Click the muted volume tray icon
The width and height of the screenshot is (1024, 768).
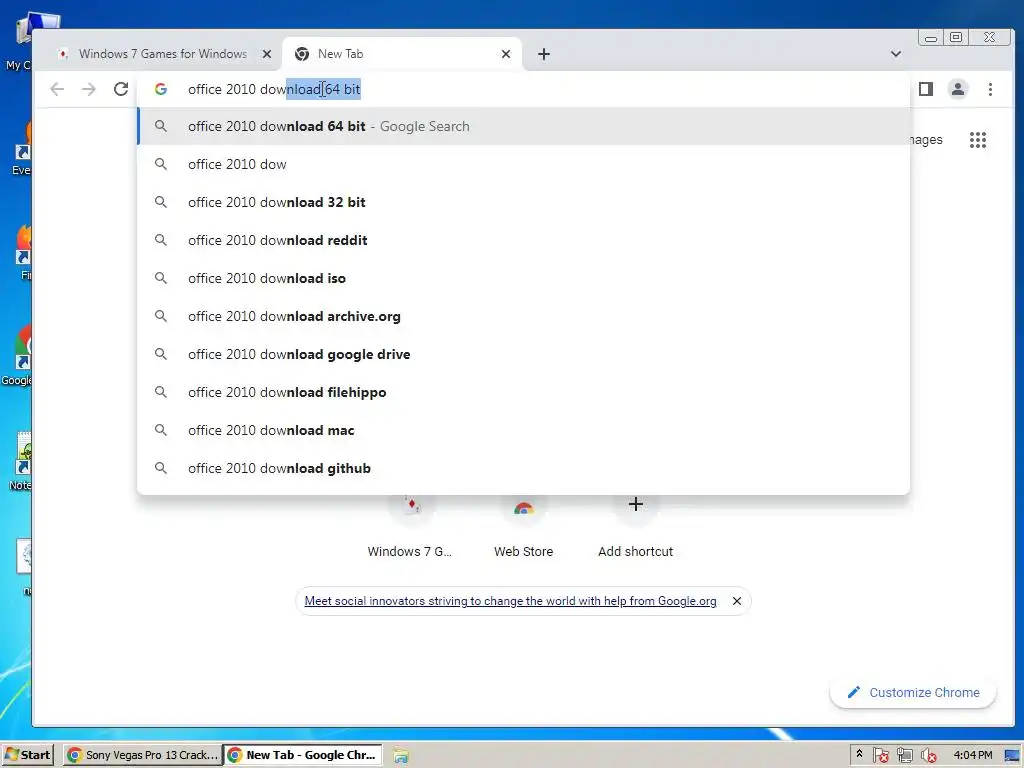(928, 756)
